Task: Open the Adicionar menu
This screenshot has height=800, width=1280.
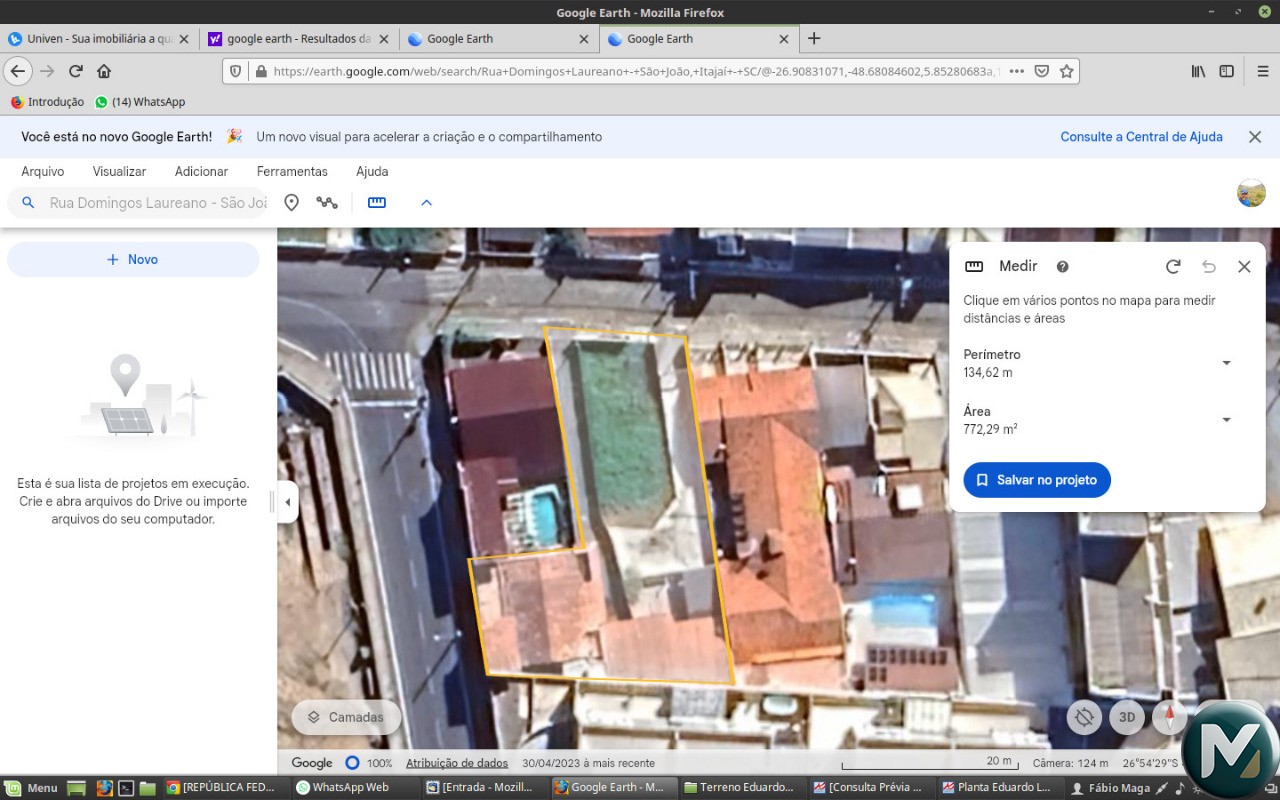Action: tap(201, 172)
